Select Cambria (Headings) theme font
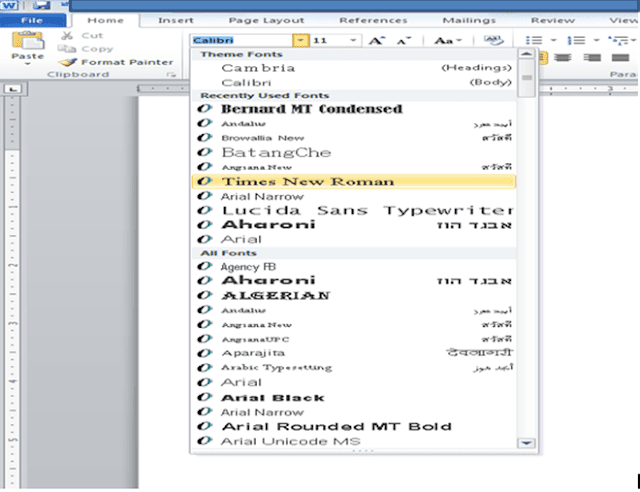Screen dimensions: 640x492 pyautogui.click(x=353, y=68)
